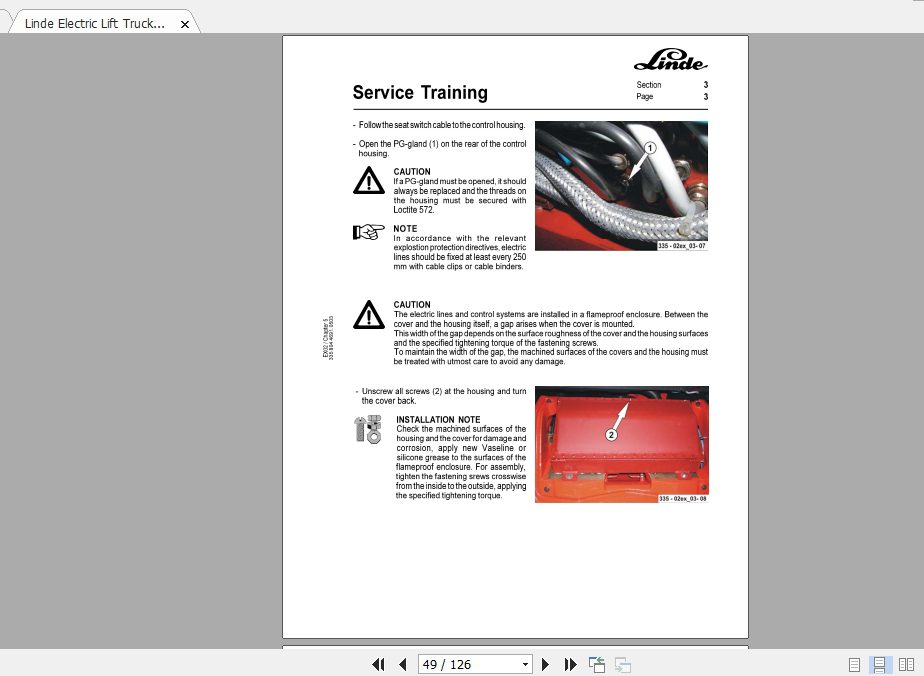Click the 'Unscrew all screws (2)' instruction
924x676 pixels.
[x=441, y=396]
